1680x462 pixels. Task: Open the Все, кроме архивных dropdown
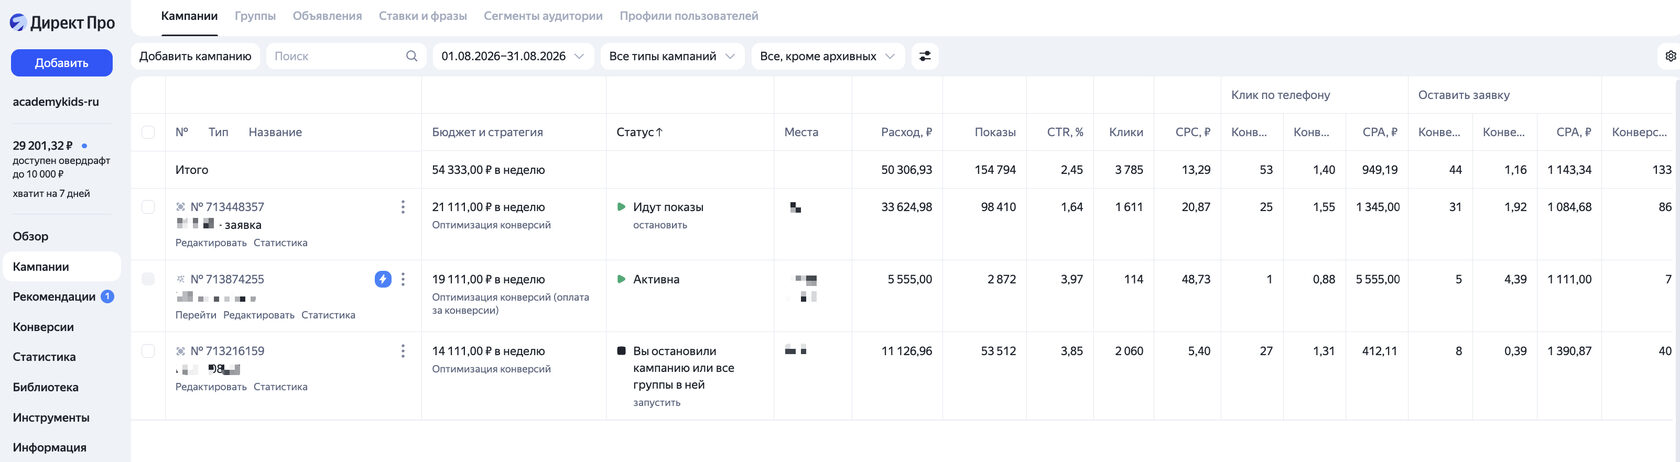point(828,56)
